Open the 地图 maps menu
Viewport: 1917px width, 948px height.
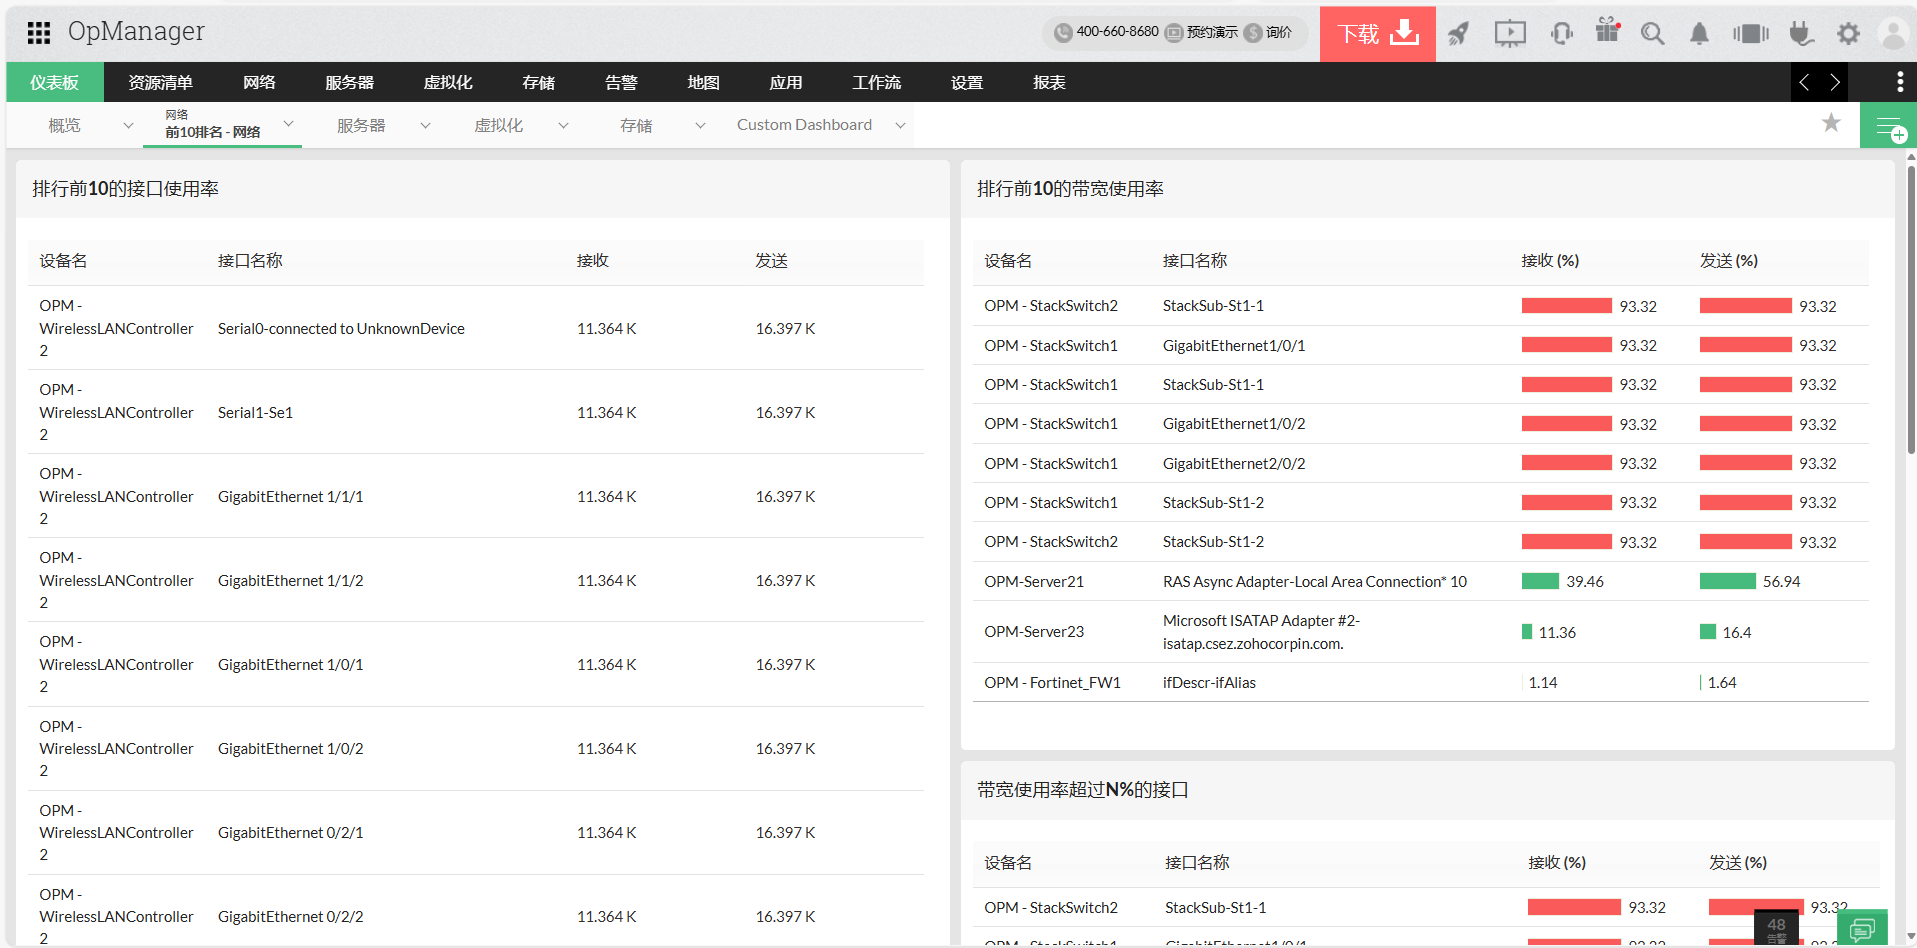tap(703, 82)
